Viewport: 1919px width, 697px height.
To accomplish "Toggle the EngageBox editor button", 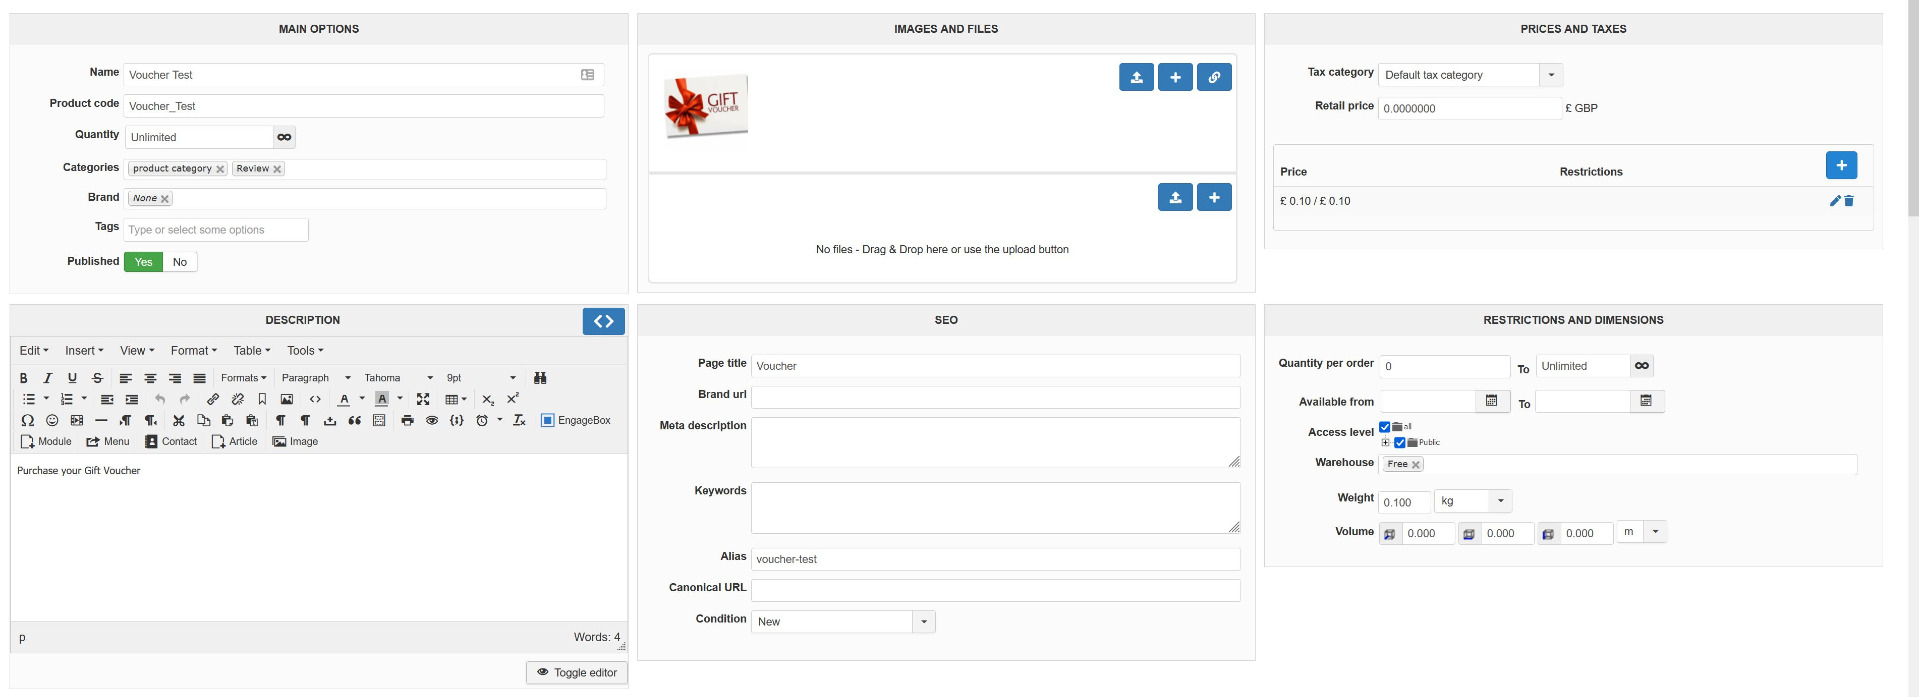I will pyautogui.click(x=576, y=421).
